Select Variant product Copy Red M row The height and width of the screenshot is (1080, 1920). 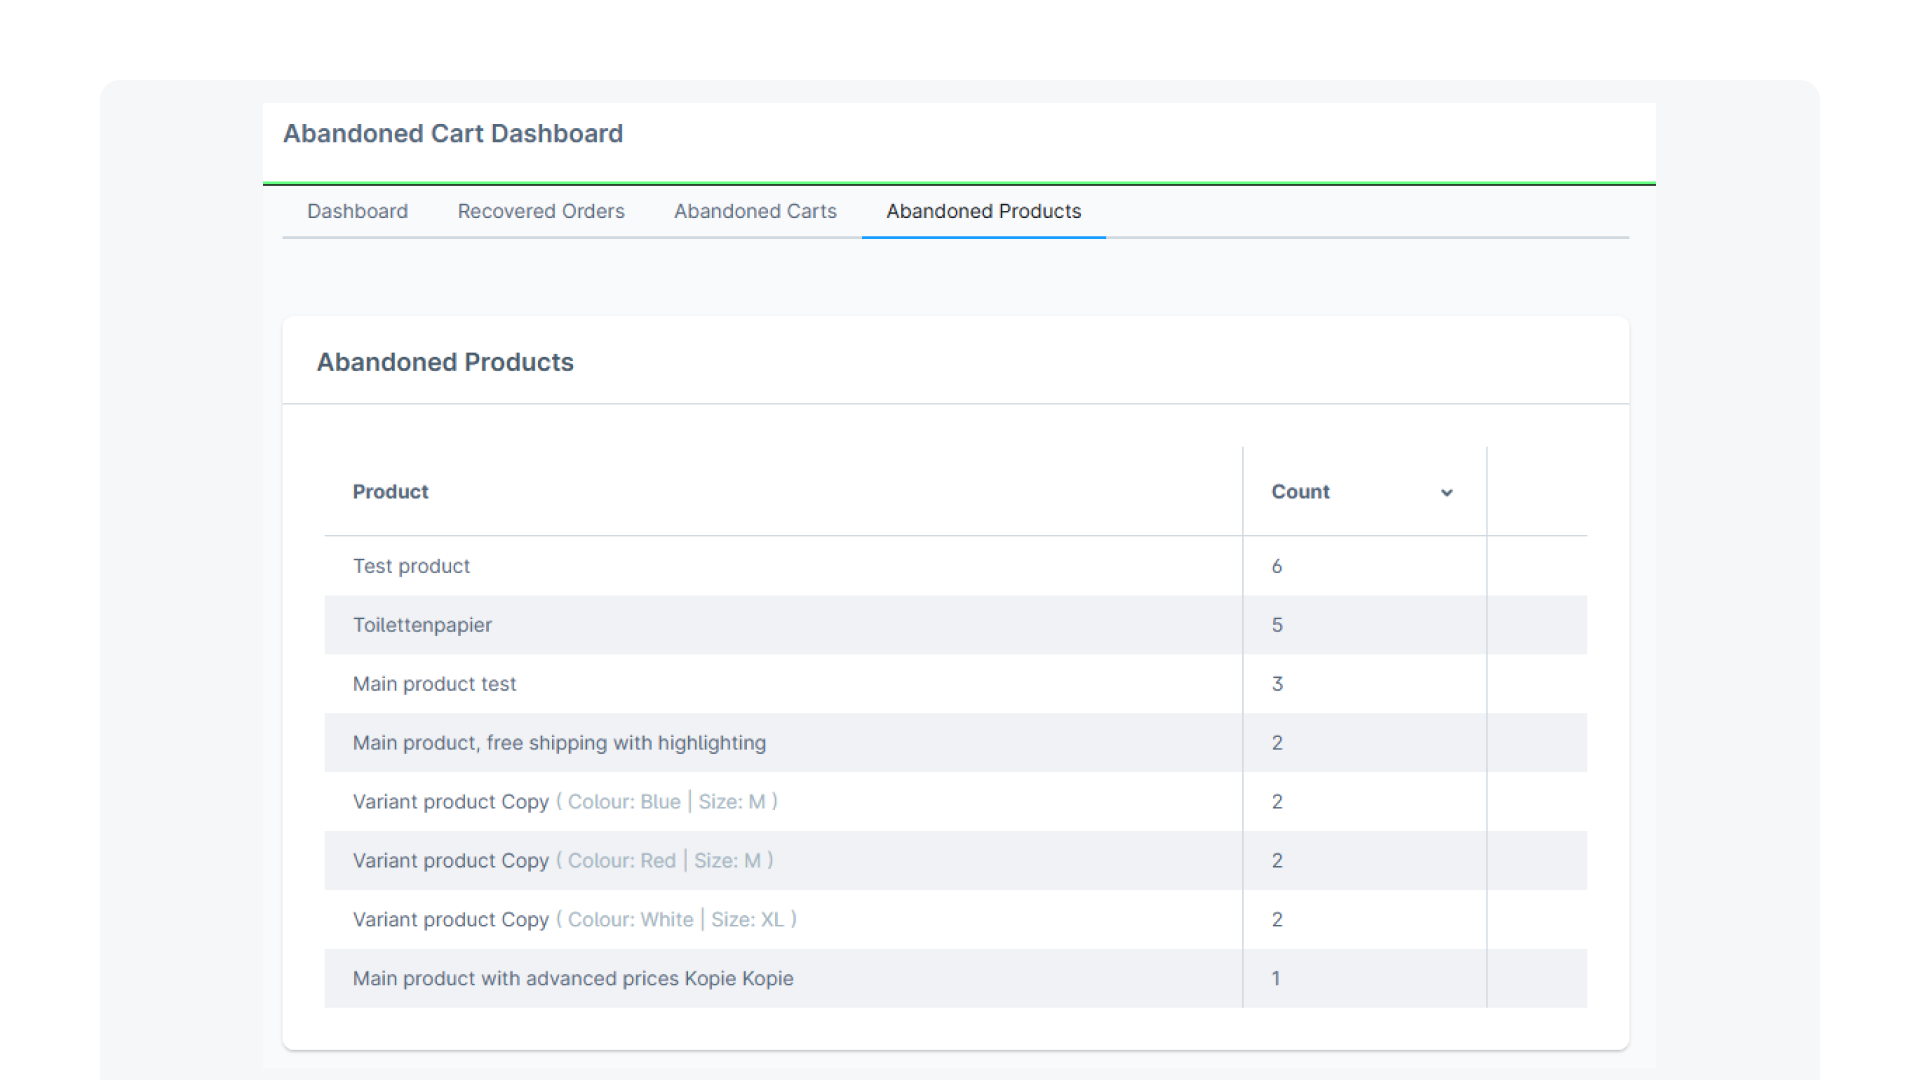[562, 861]
